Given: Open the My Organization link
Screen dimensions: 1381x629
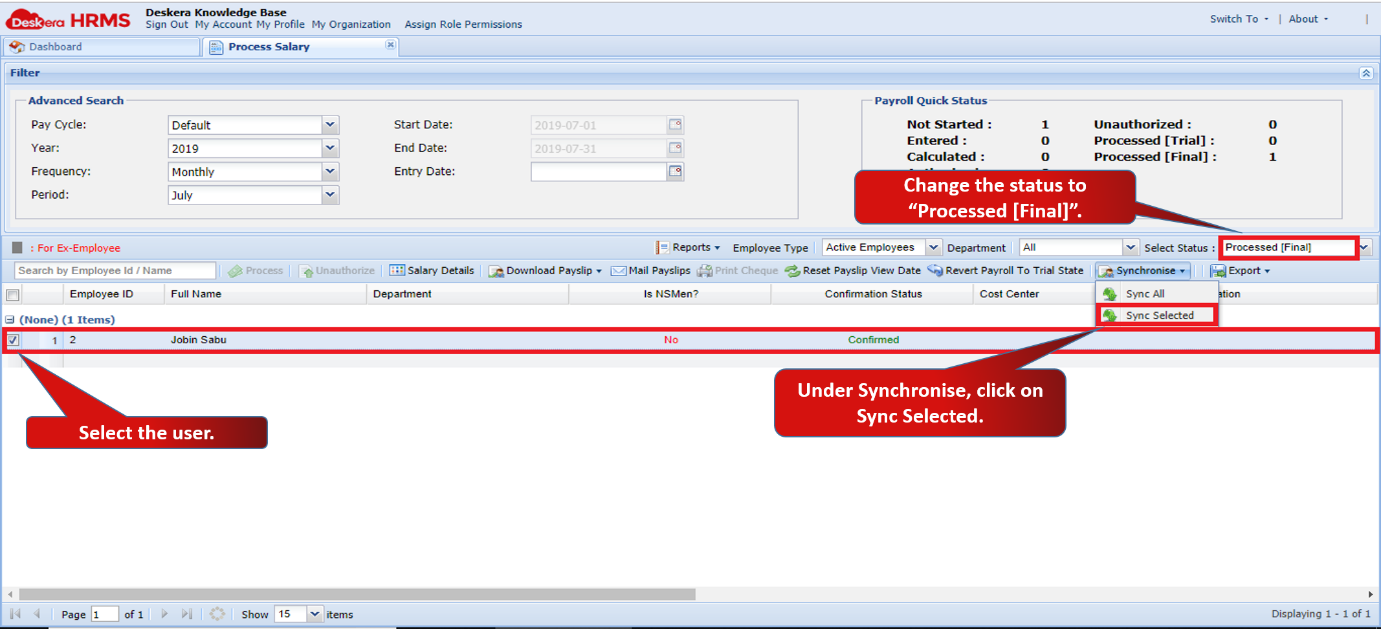Looking at the screenshot, I should (x=351, y=24).
